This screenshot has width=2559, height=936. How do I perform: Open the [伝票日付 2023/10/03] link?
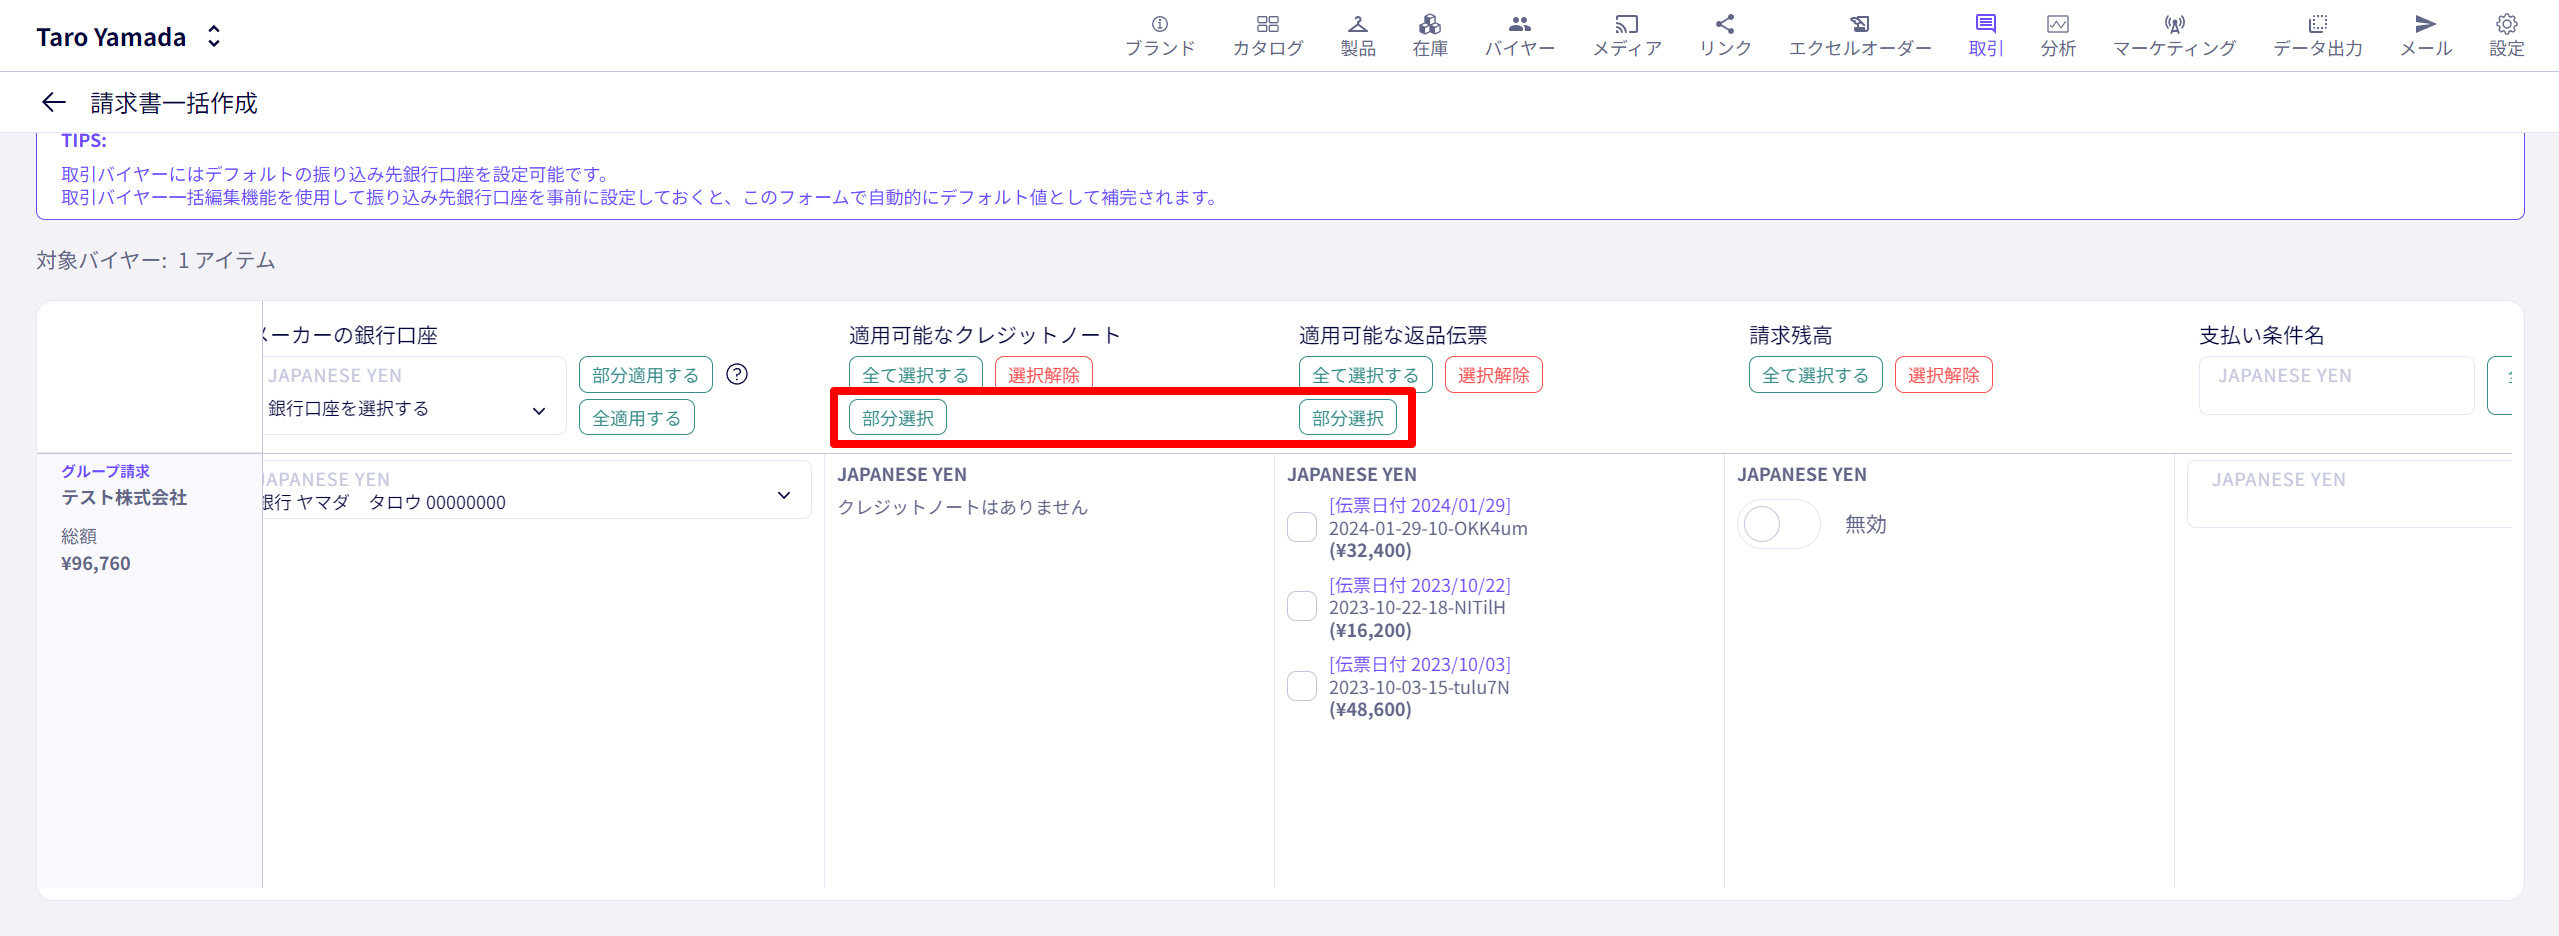pos(1419,664)
